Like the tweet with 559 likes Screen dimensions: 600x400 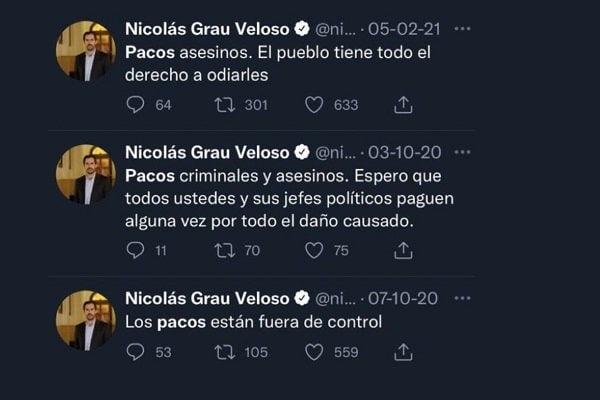pos(314,351)
